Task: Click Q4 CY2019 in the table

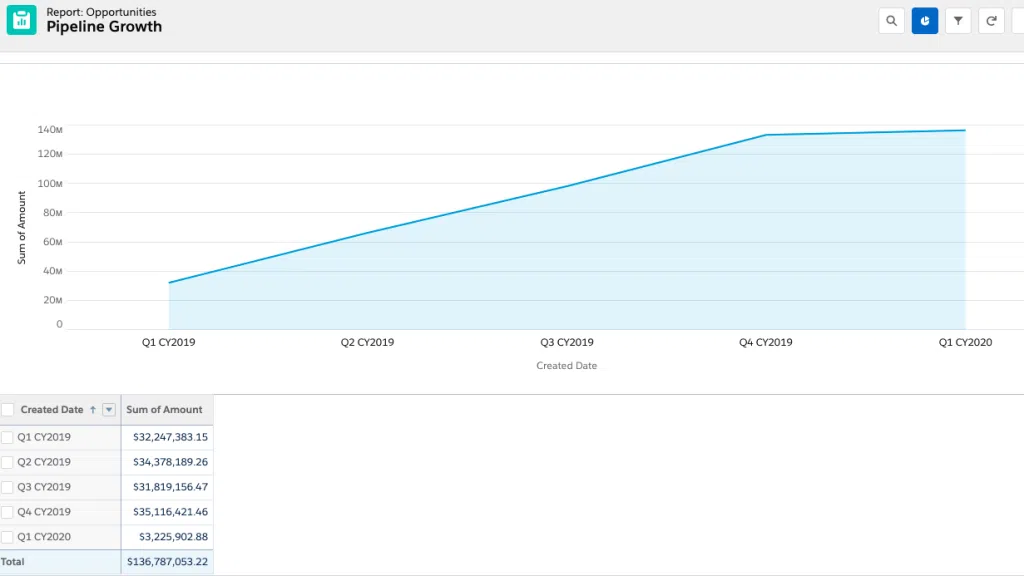Action: pyautogui.click(x=44, y=511)
